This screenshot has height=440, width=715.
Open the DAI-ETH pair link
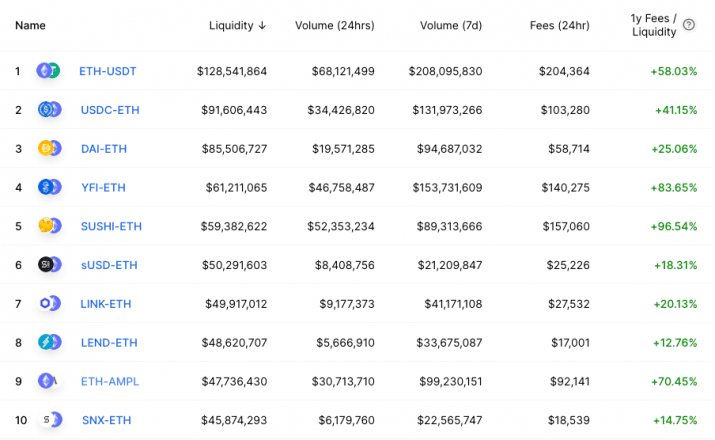[104, 149]
